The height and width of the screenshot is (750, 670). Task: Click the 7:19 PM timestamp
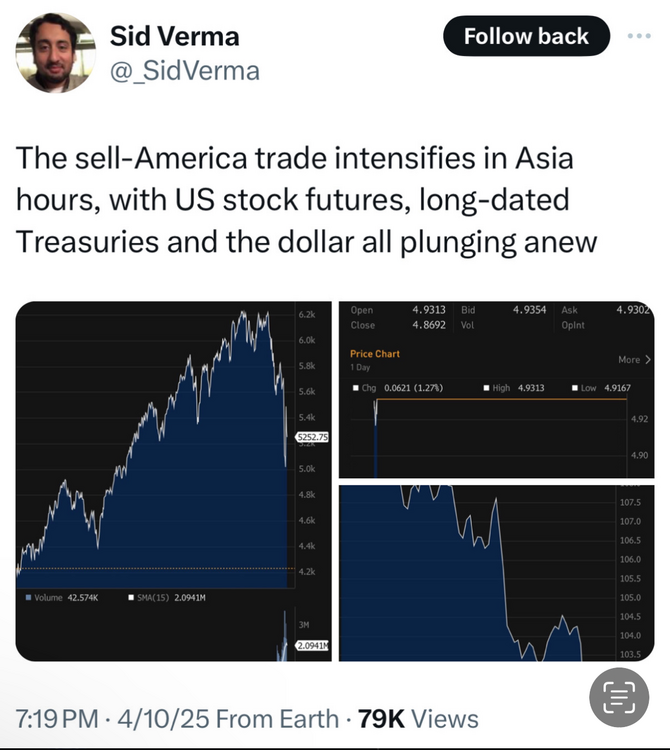point(57,718)
